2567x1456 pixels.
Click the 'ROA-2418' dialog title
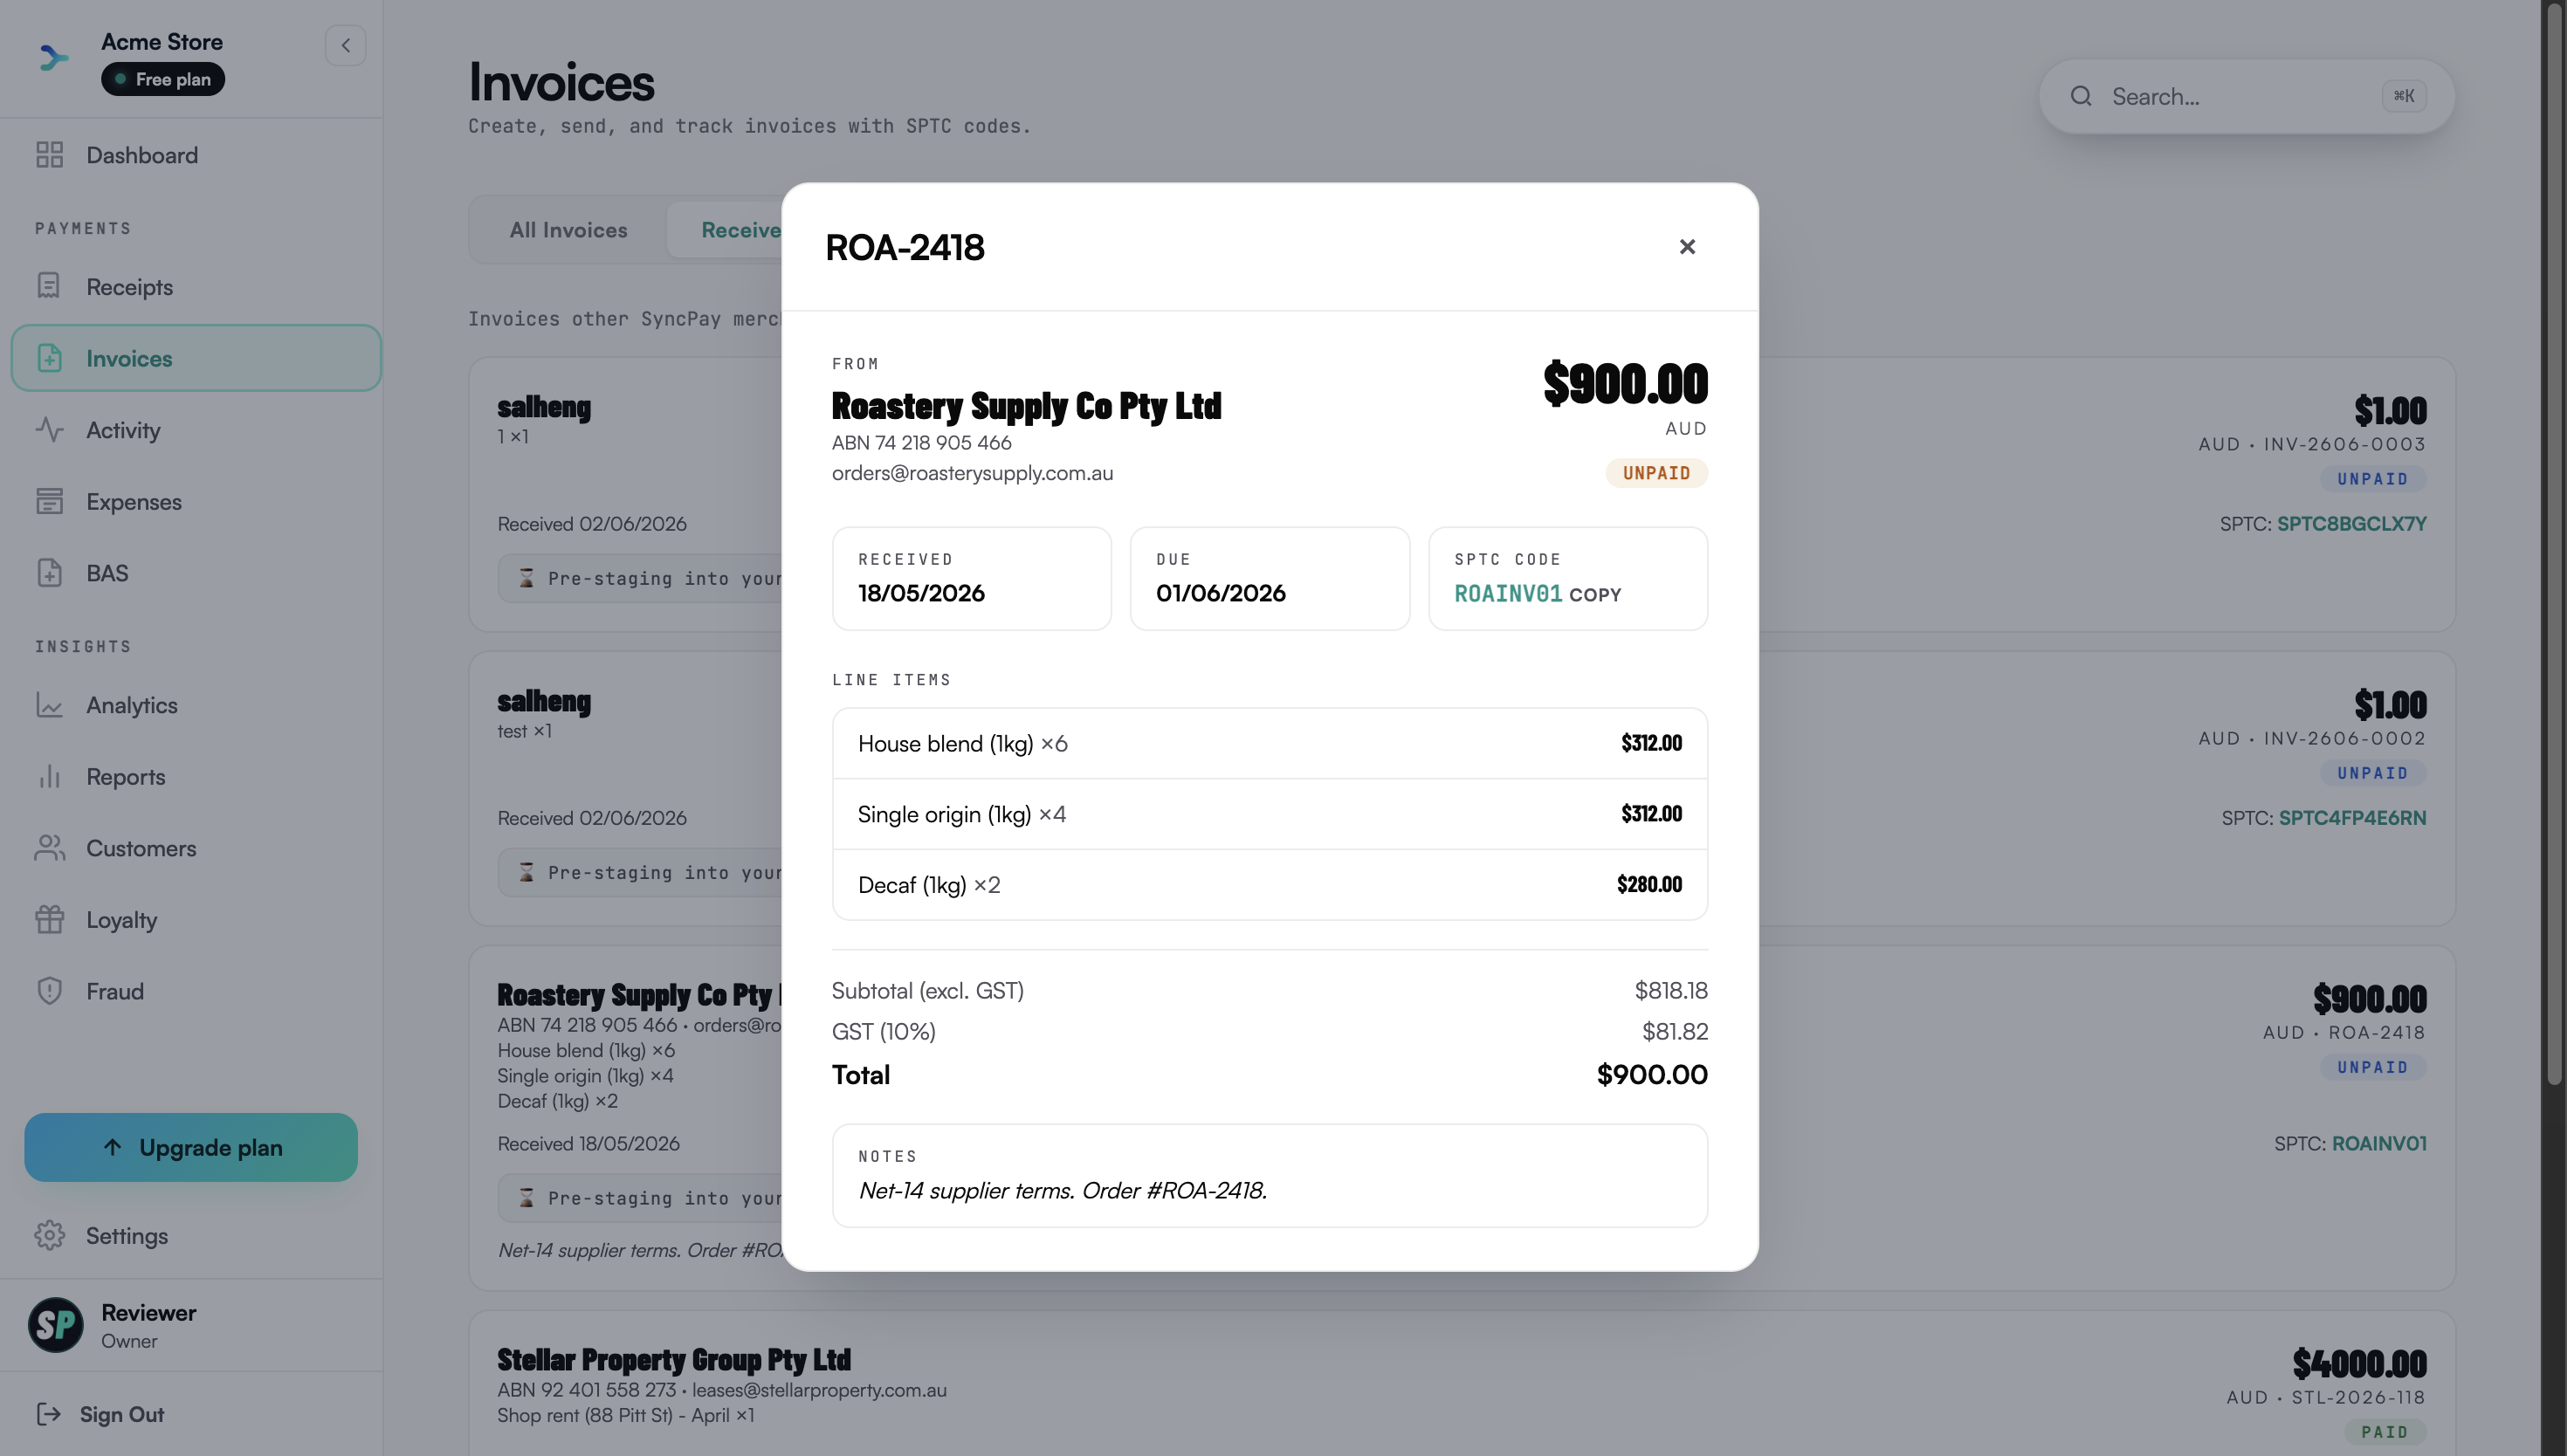coord(904,247)
